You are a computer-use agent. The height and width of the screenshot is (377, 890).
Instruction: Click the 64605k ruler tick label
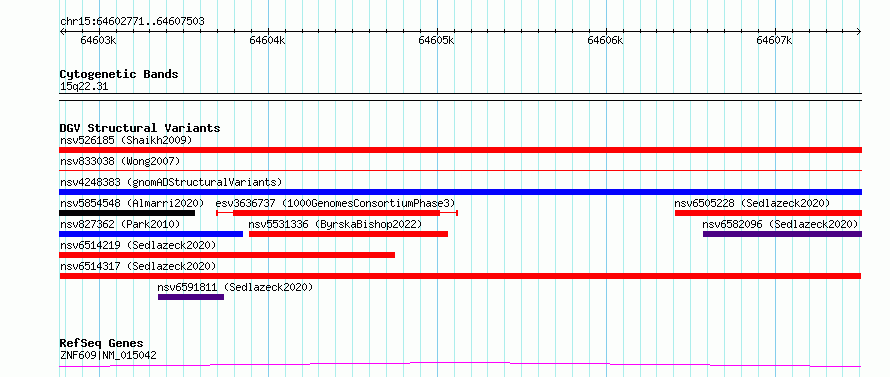[x=436, y=41]
